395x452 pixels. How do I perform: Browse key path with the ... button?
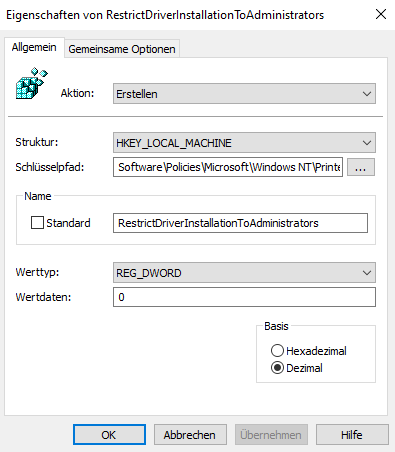tap(361, 167)
